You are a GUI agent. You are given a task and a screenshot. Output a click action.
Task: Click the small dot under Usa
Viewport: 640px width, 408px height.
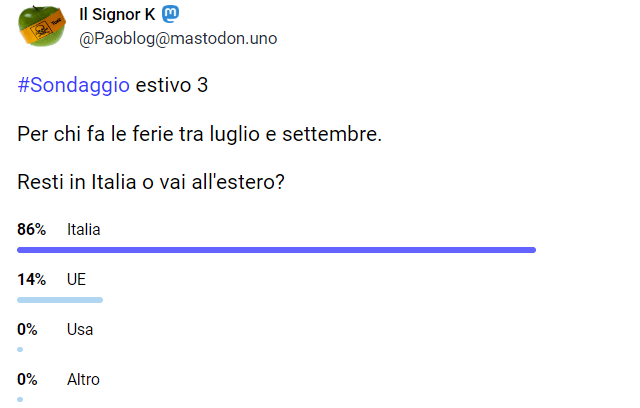coord(20,349)
